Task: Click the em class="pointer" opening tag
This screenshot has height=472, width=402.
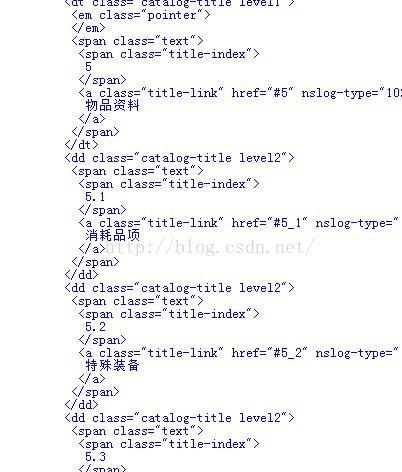Action: click(141, 15)
